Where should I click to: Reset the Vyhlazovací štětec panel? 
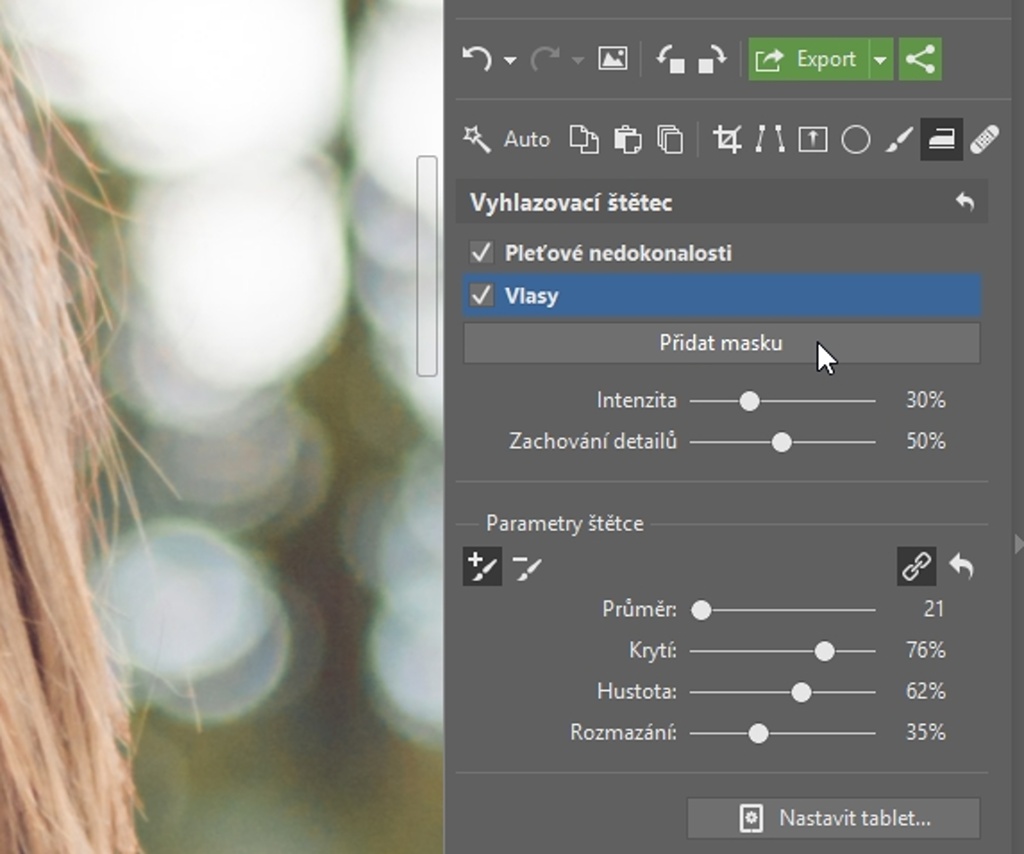pos(965,202)
